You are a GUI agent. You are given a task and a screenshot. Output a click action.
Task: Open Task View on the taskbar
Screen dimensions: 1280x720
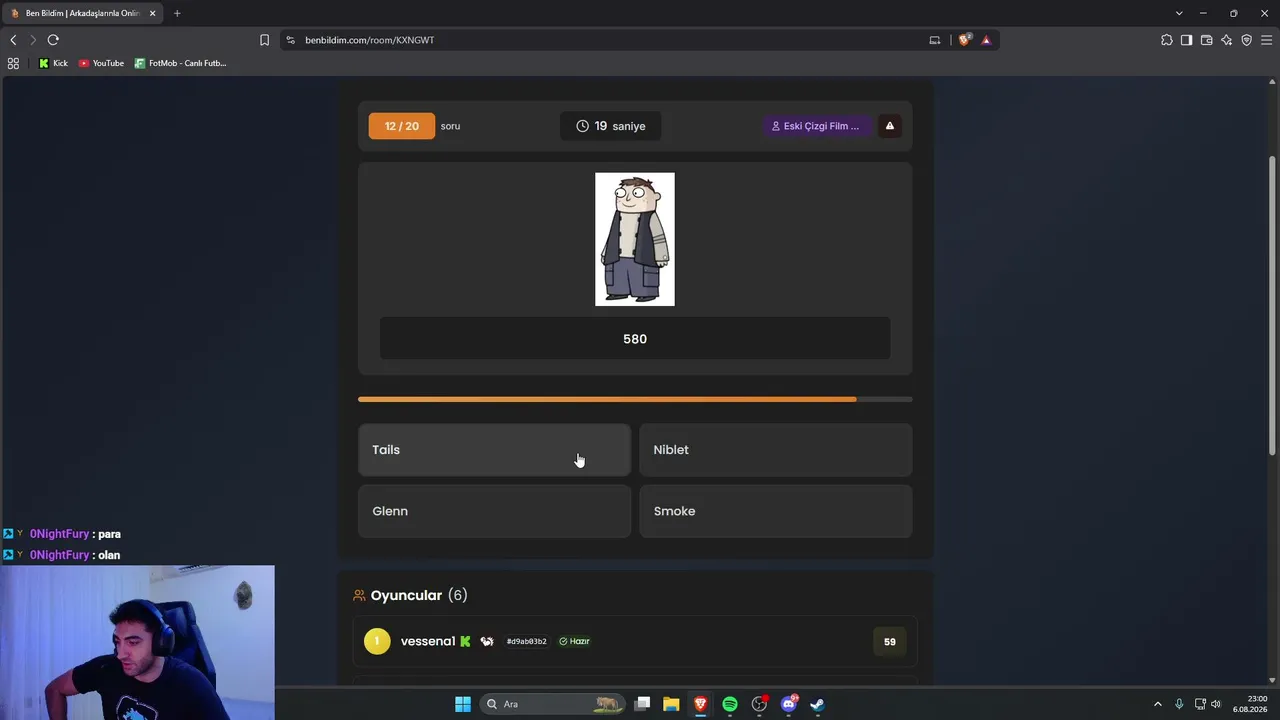(x=643, y=704)
